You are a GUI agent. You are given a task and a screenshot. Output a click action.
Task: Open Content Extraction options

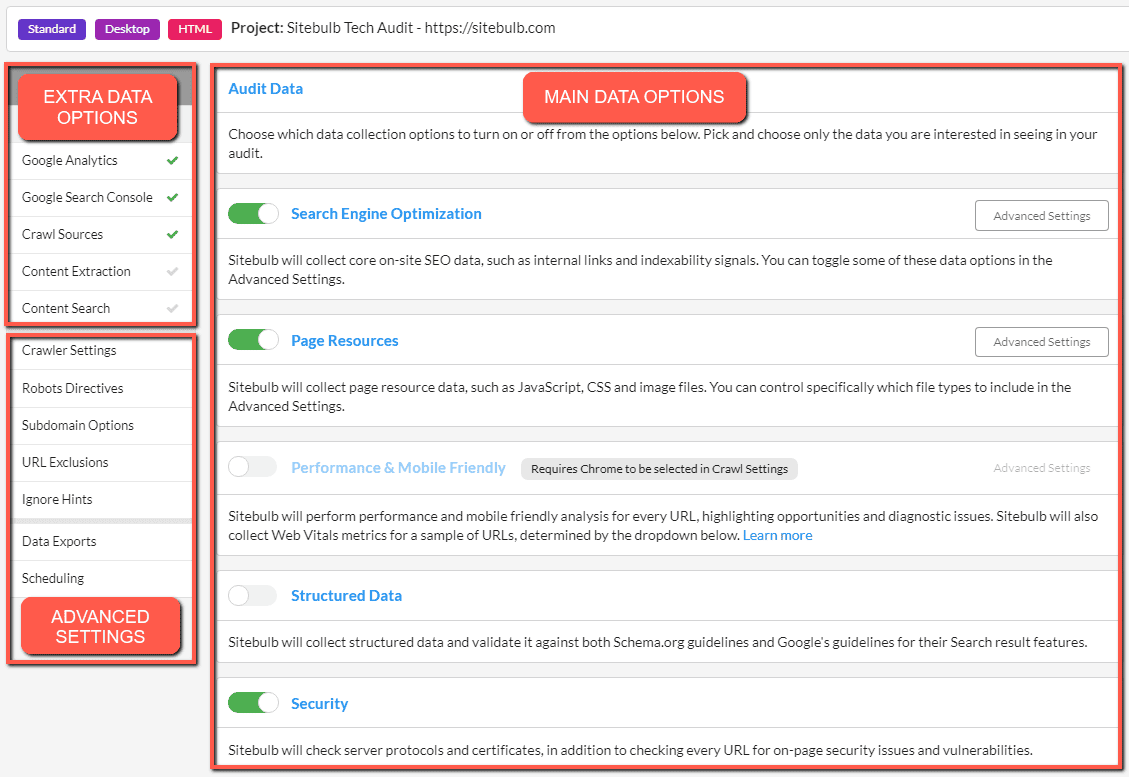102,271
